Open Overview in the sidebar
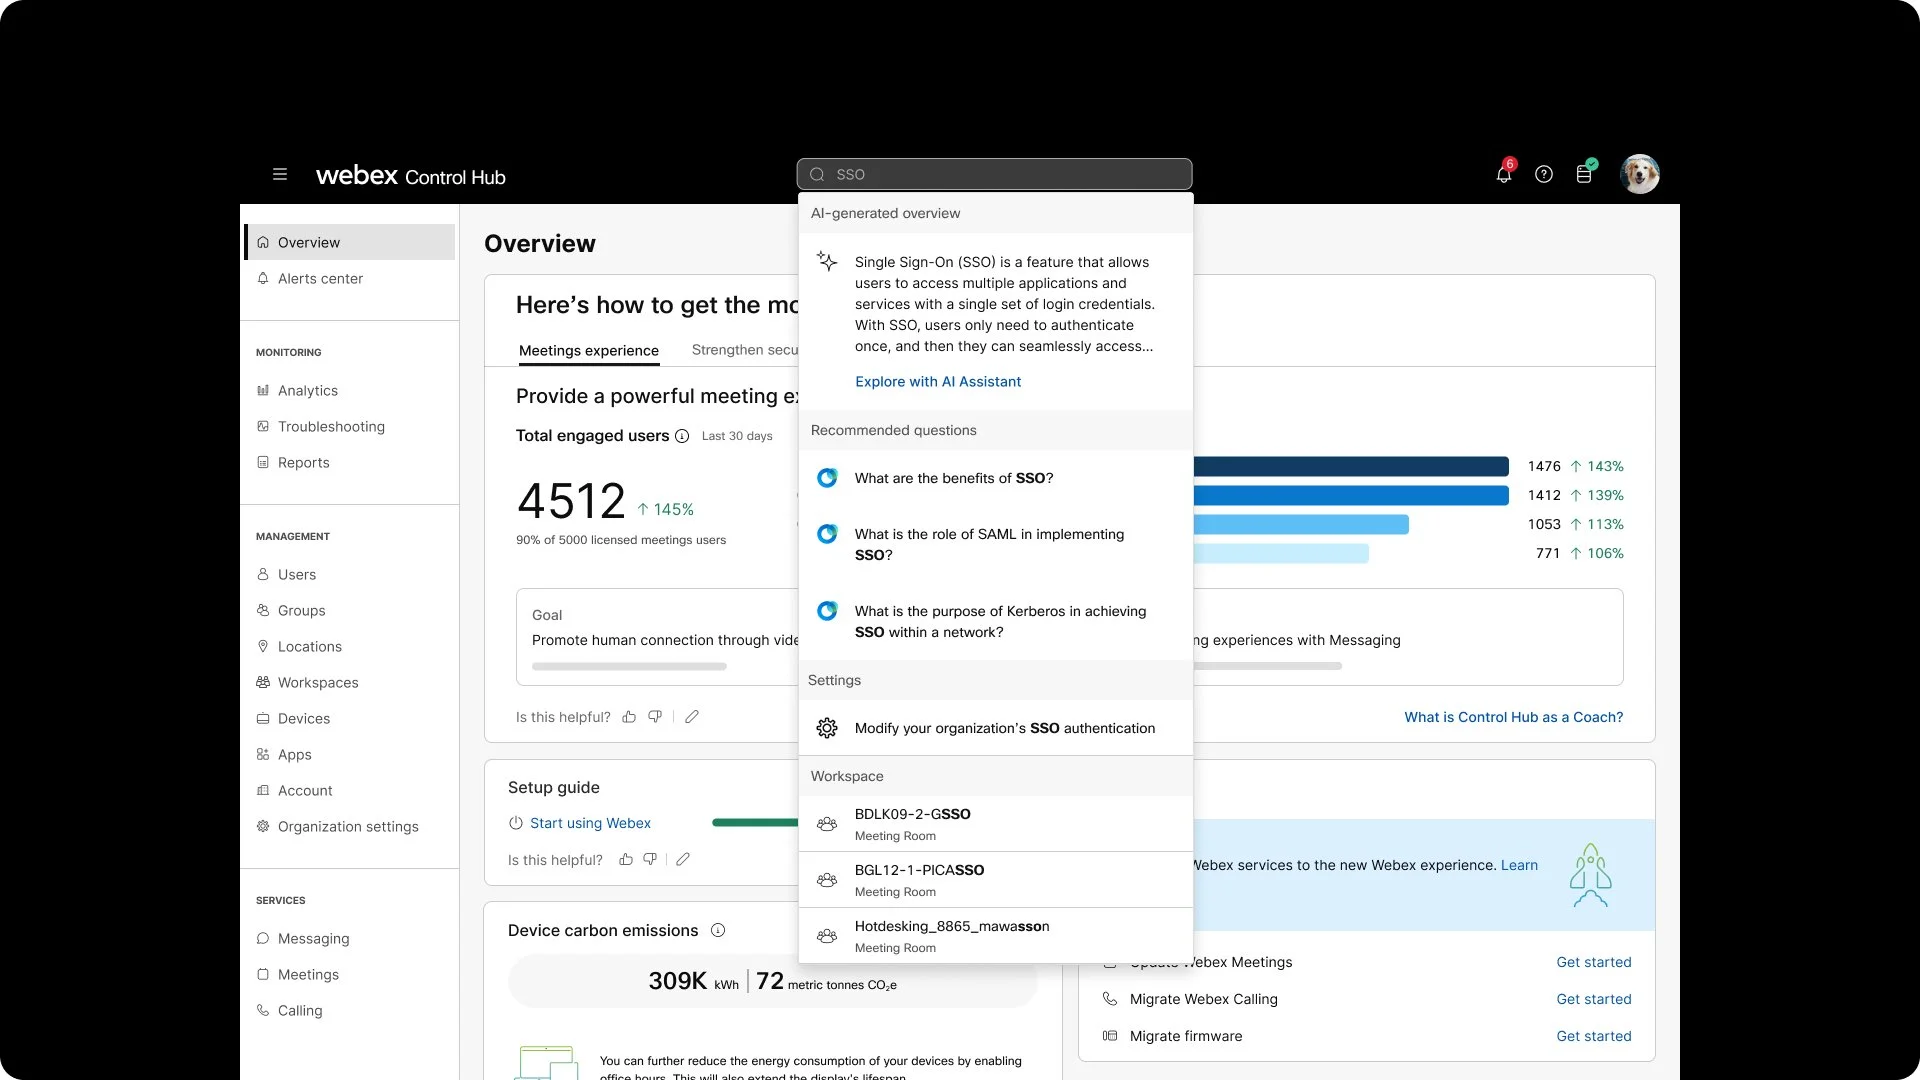Image resolution: width=1920 pixels, height=1080 pixels. coord(350,242)
